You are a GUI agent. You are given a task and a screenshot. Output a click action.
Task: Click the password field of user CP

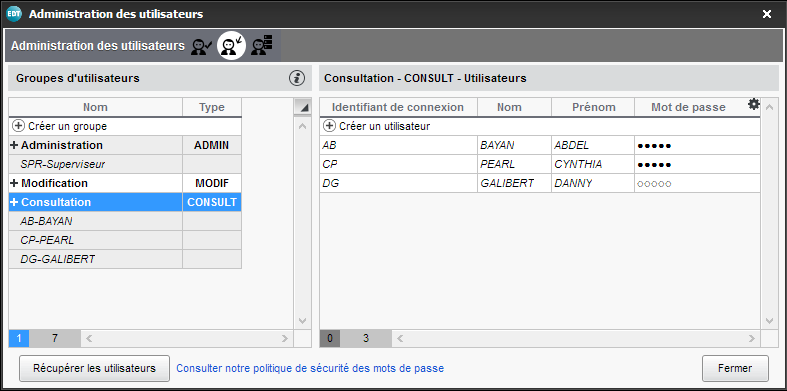(697, 164)
